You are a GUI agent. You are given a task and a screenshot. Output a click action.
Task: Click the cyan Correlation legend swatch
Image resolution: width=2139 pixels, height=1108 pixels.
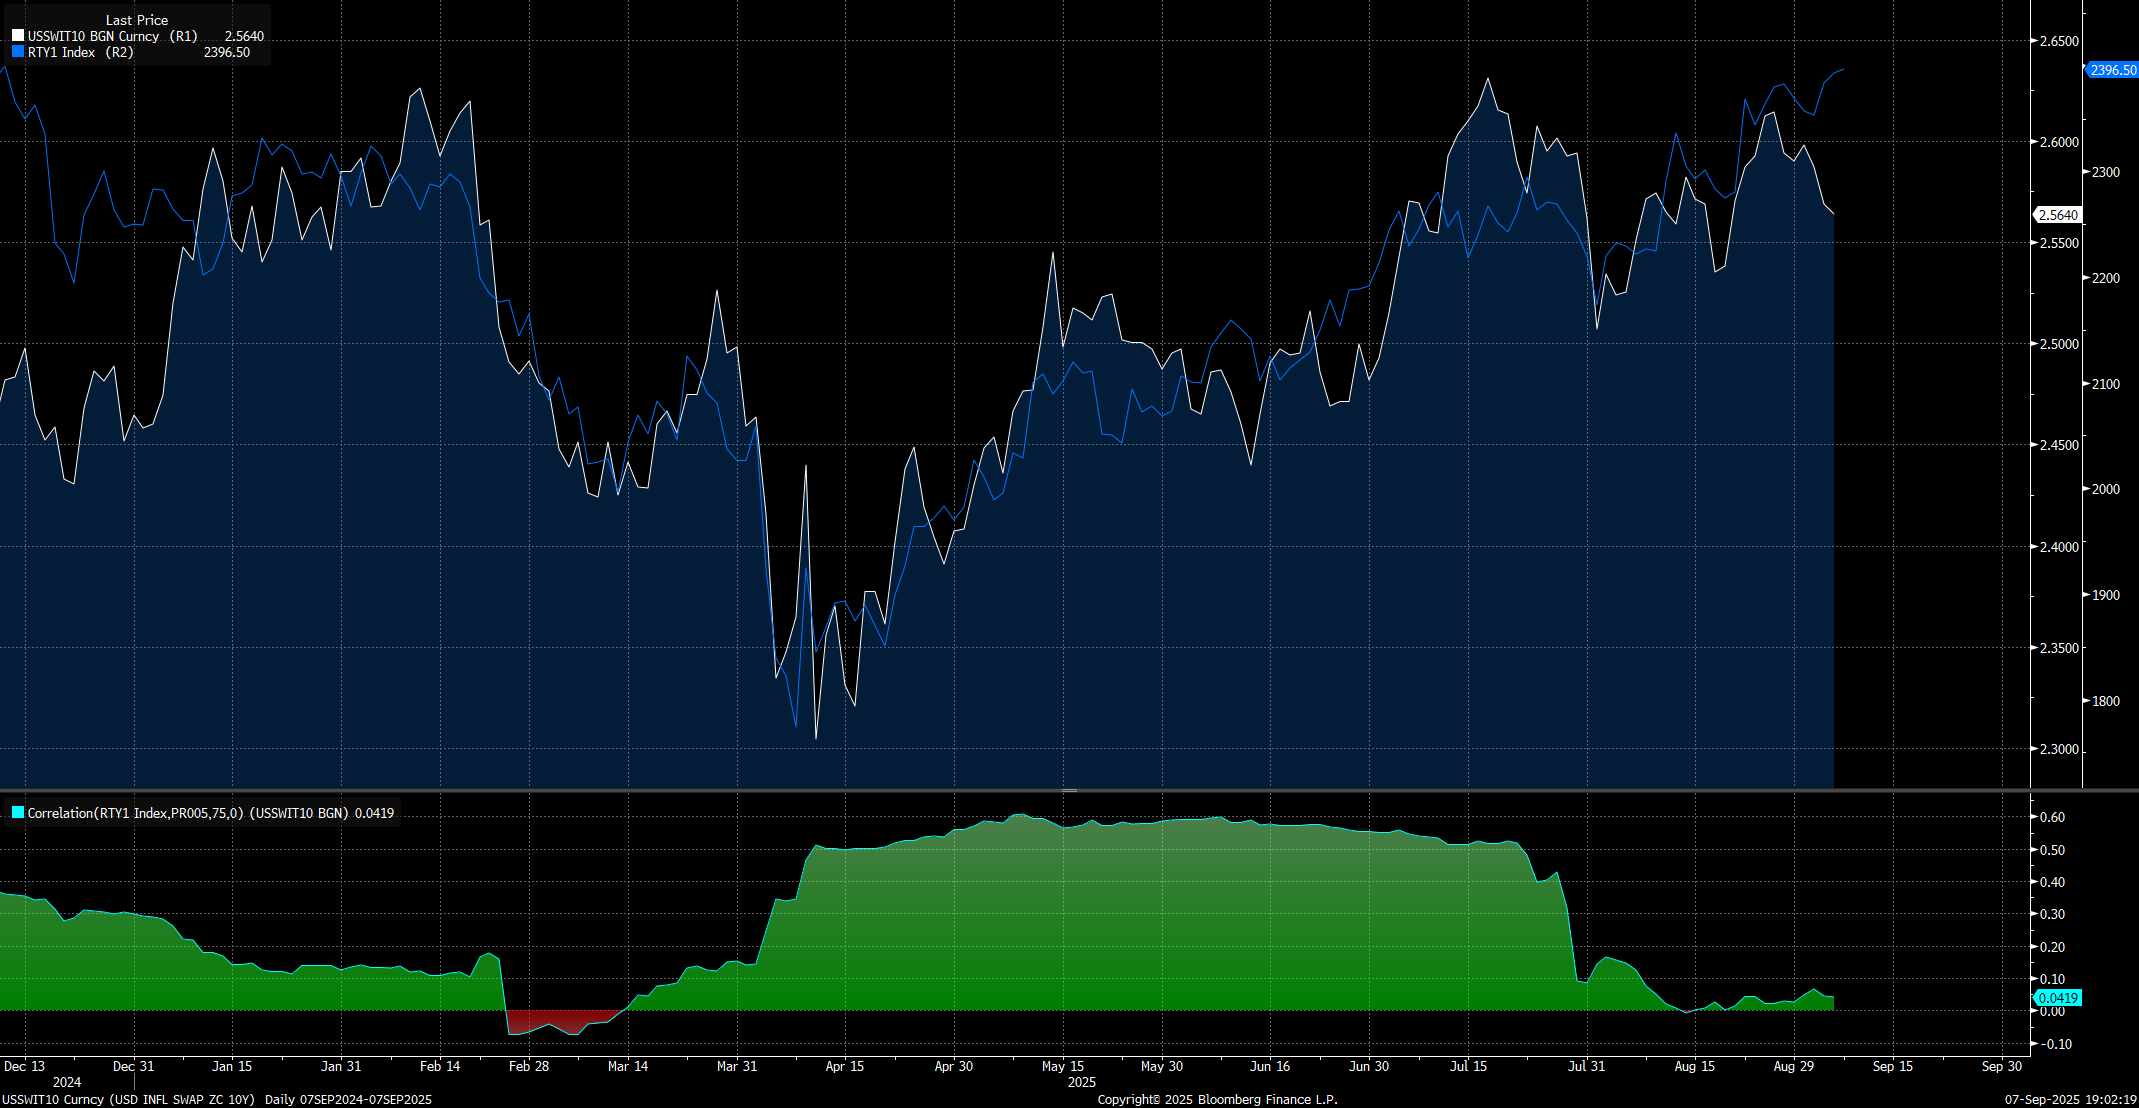click(18, 813)
